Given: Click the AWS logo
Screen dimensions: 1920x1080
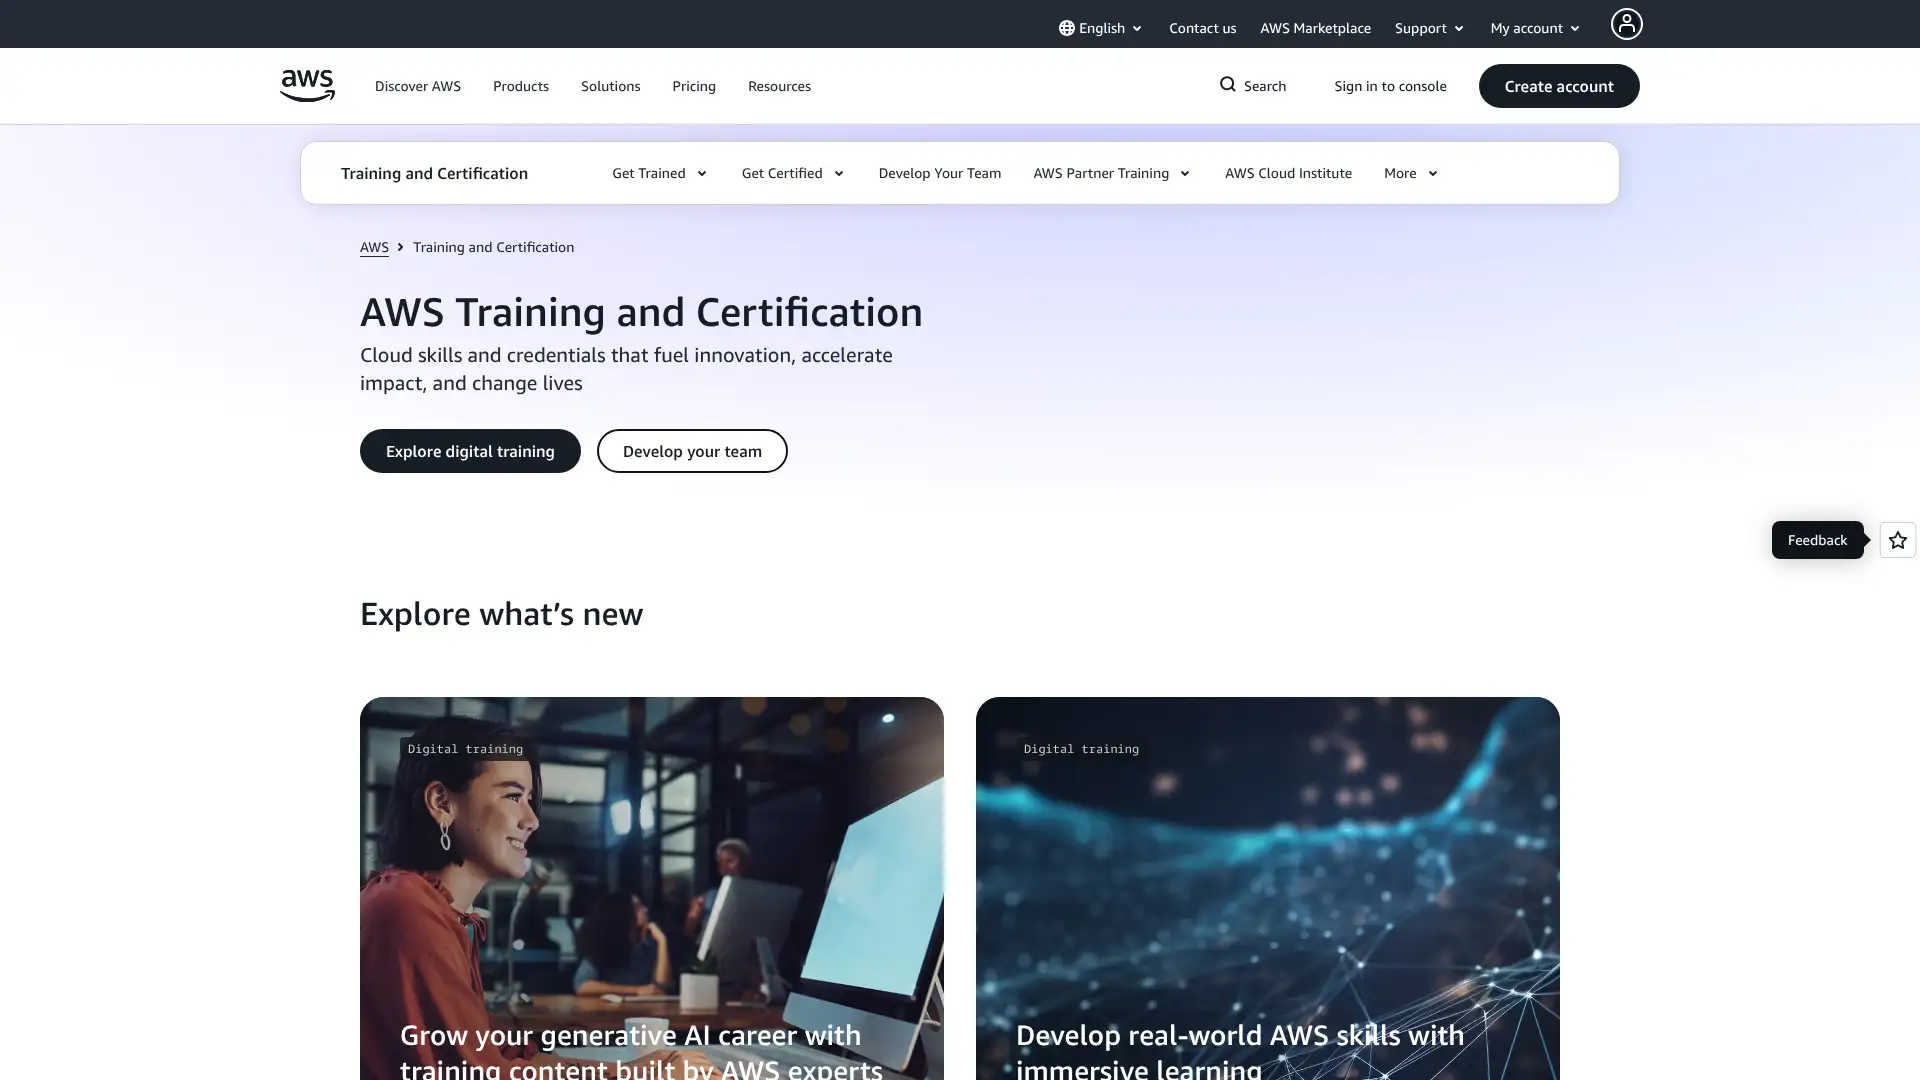Looking at the screenshot, I should point(307,86).
